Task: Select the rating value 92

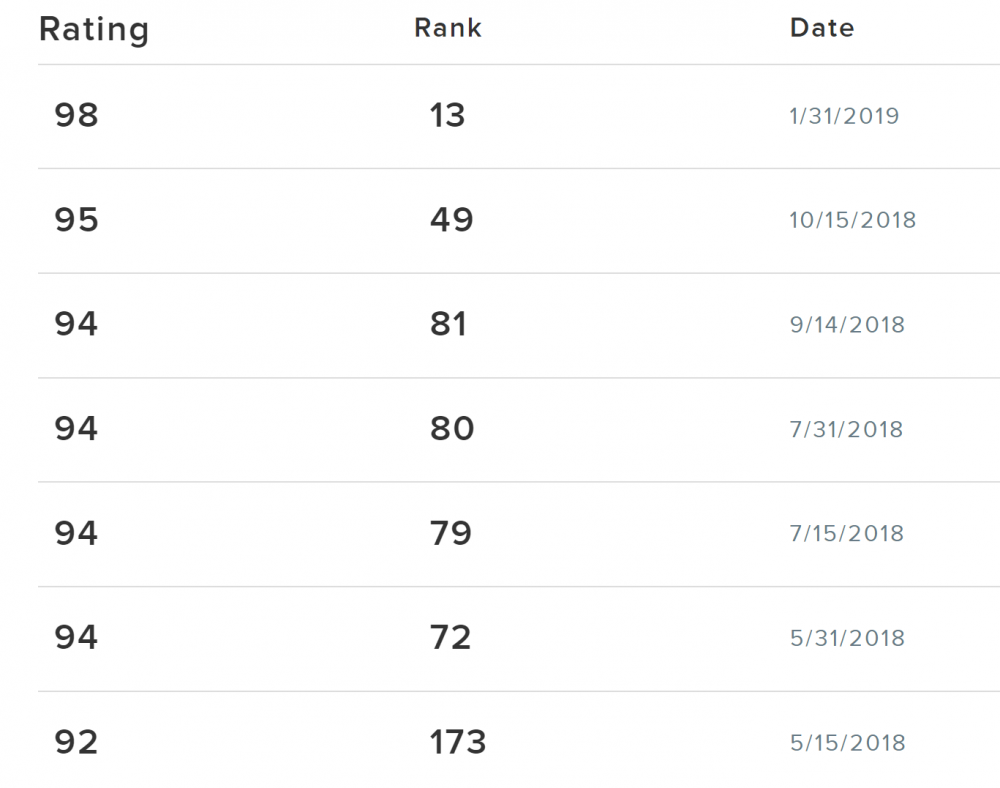Action: coord(77,743)
